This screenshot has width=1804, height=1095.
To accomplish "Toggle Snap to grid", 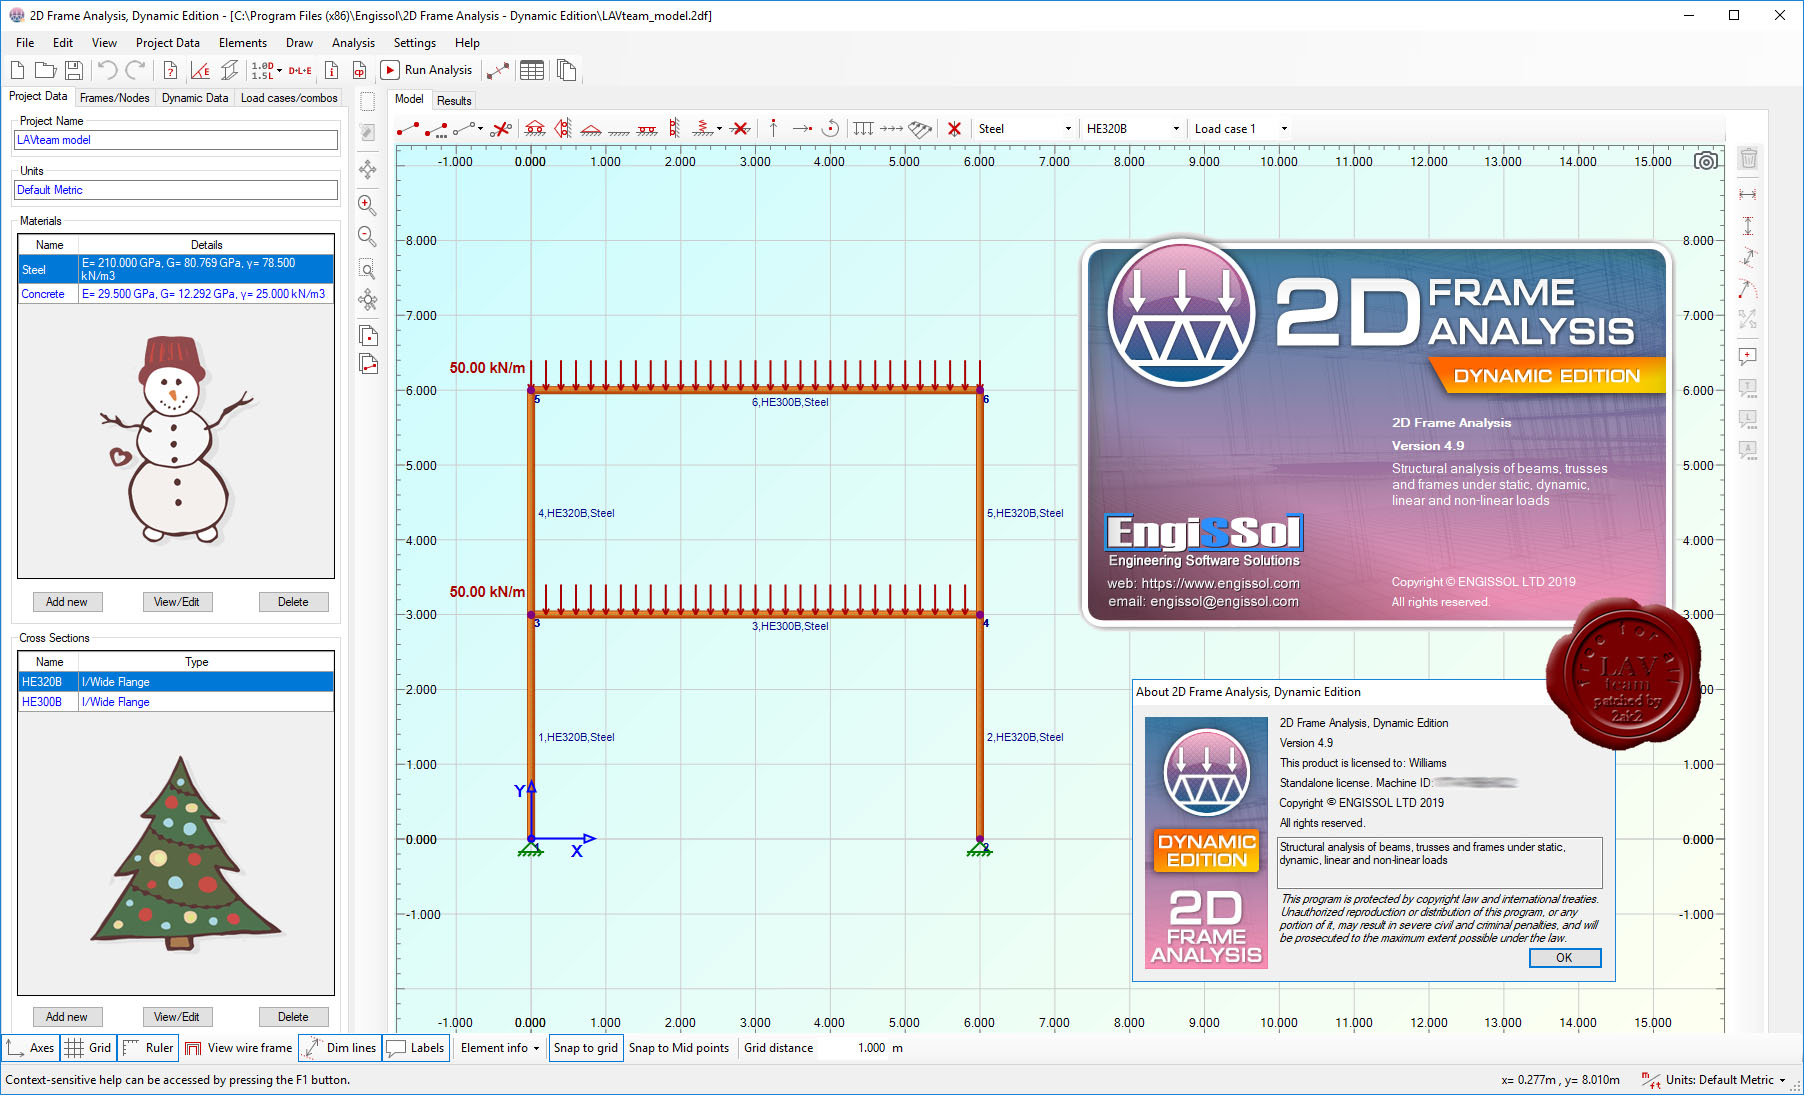I will coord(586,1048).
